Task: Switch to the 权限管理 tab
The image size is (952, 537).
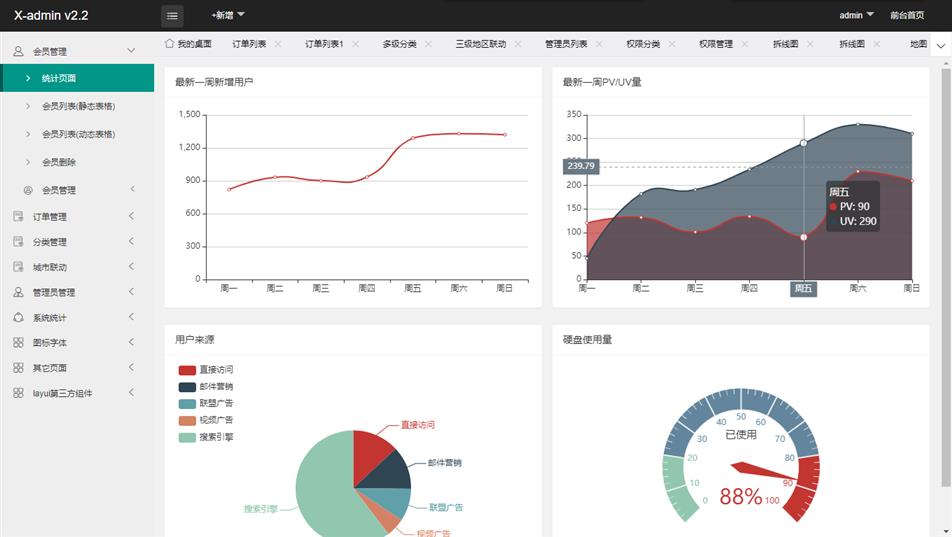Action: [716, 44]
